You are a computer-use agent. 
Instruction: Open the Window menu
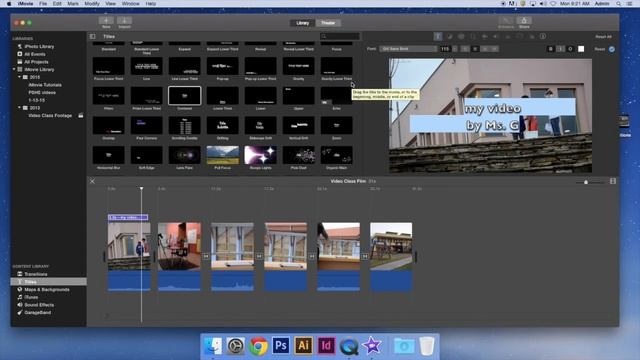(131, 3)
